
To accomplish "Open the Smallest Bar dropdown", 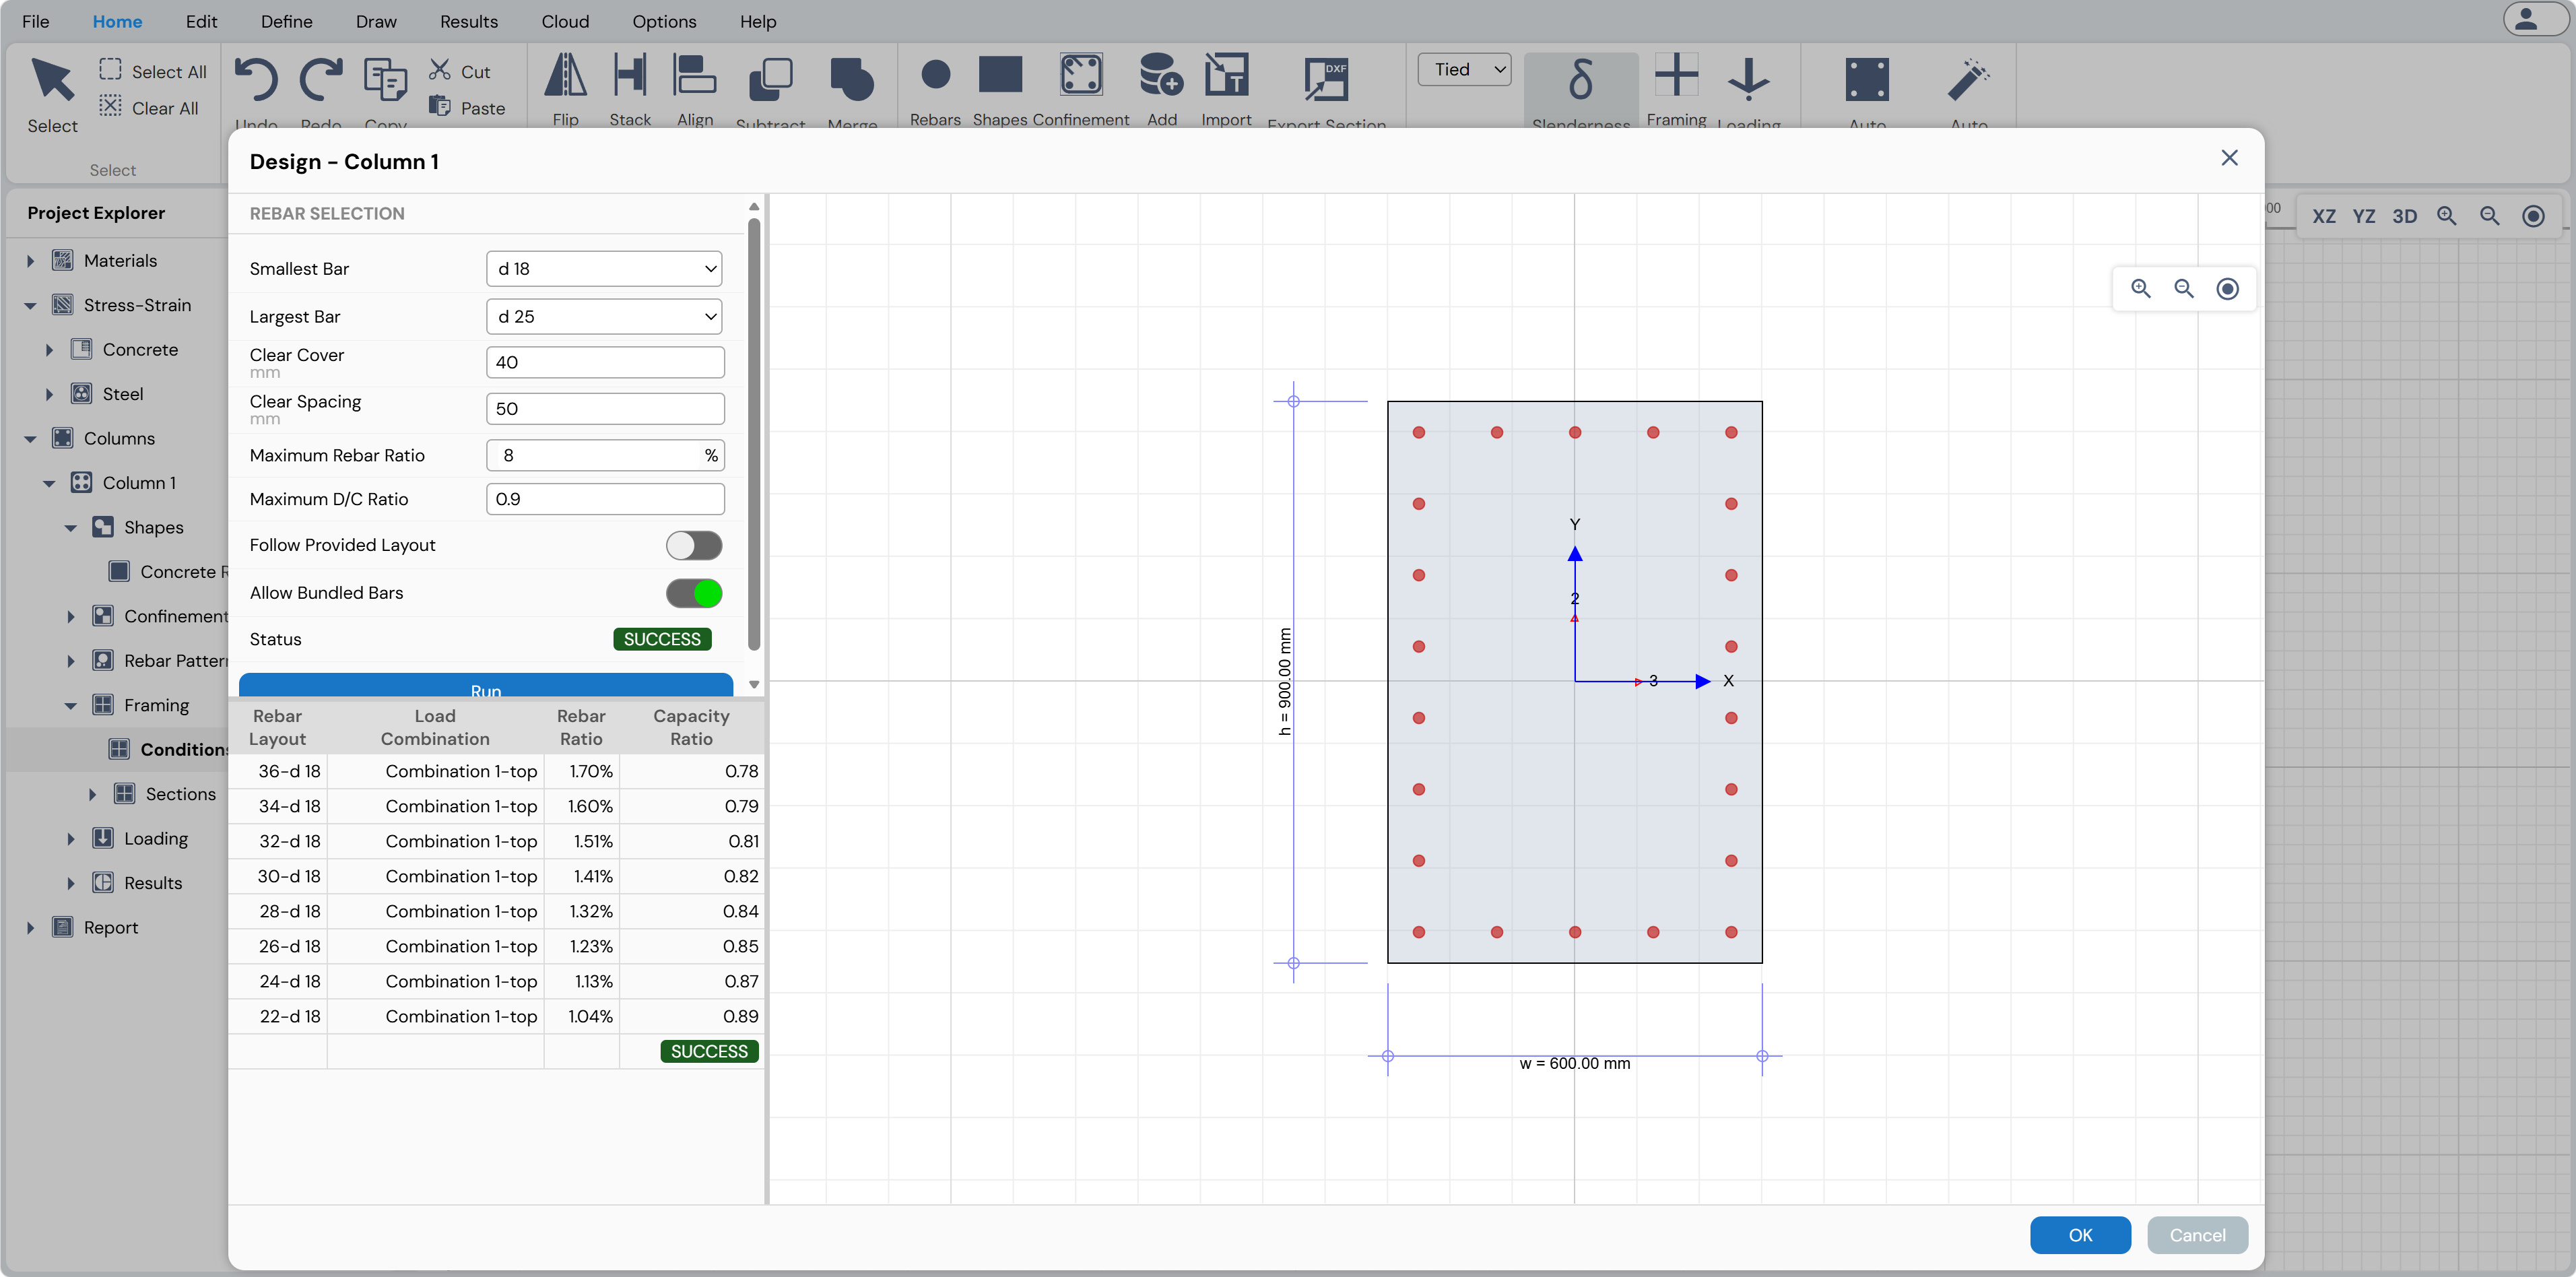I will pos(604,268).
